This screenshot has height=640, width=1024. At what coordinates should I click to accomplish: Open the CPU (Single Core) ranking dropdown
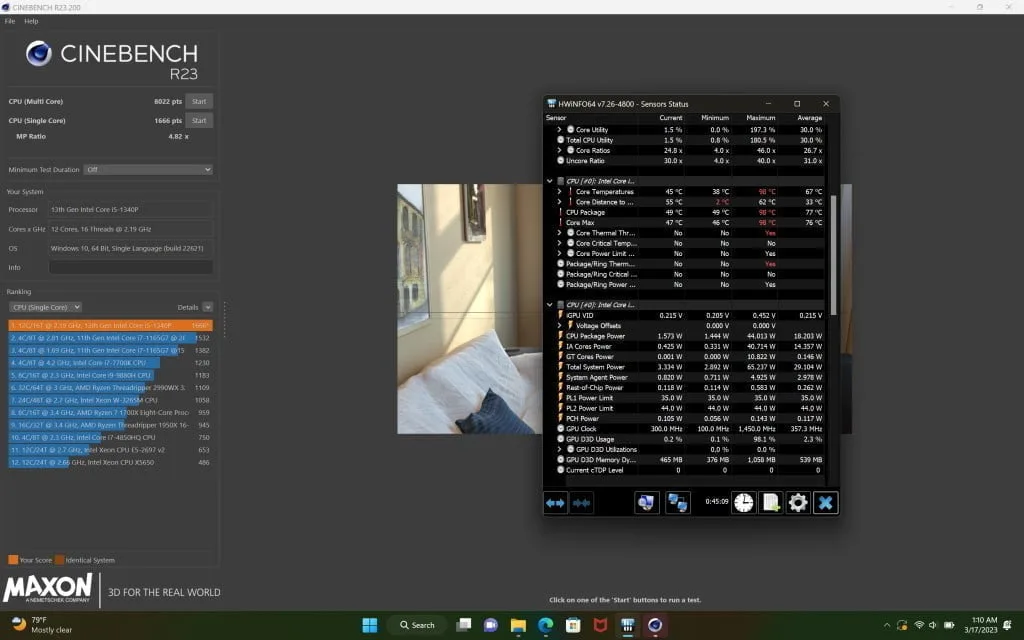click(x=45, y=307)
